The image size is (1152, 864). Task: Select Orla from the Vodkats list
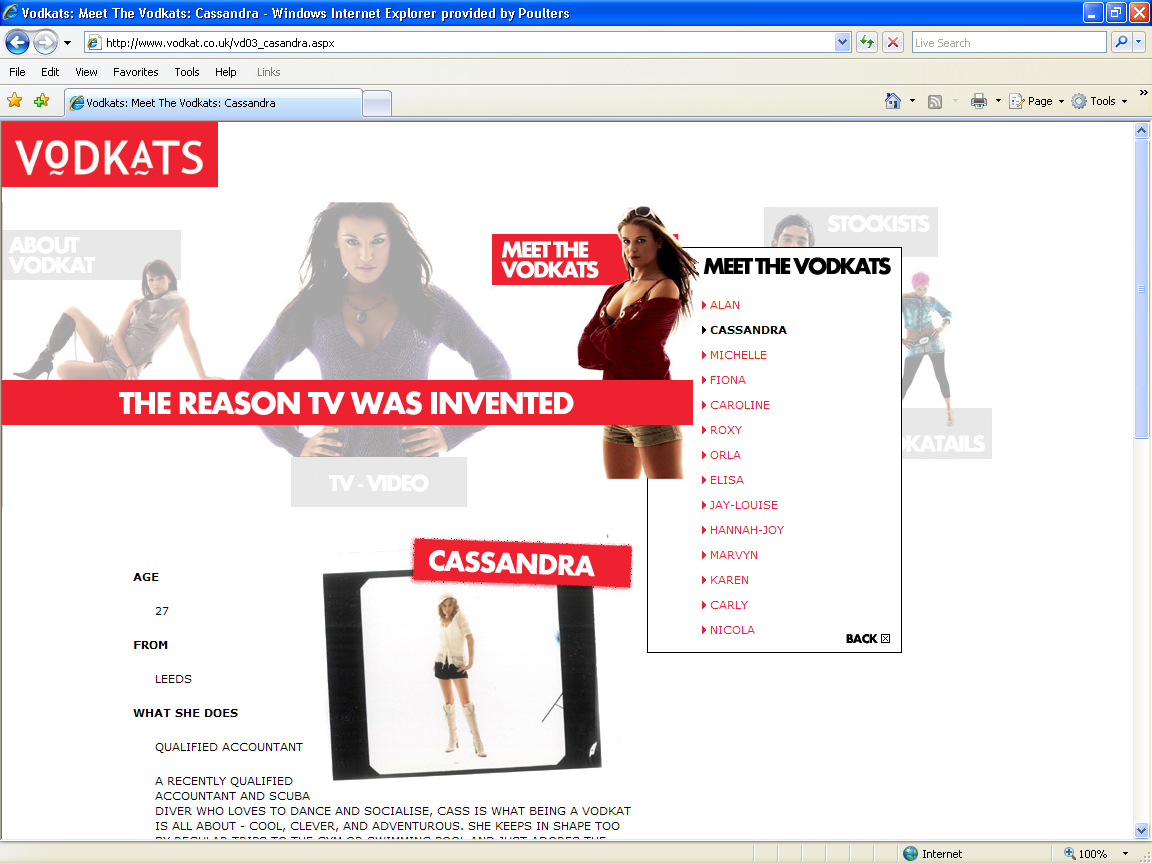[x=721, y=455]
